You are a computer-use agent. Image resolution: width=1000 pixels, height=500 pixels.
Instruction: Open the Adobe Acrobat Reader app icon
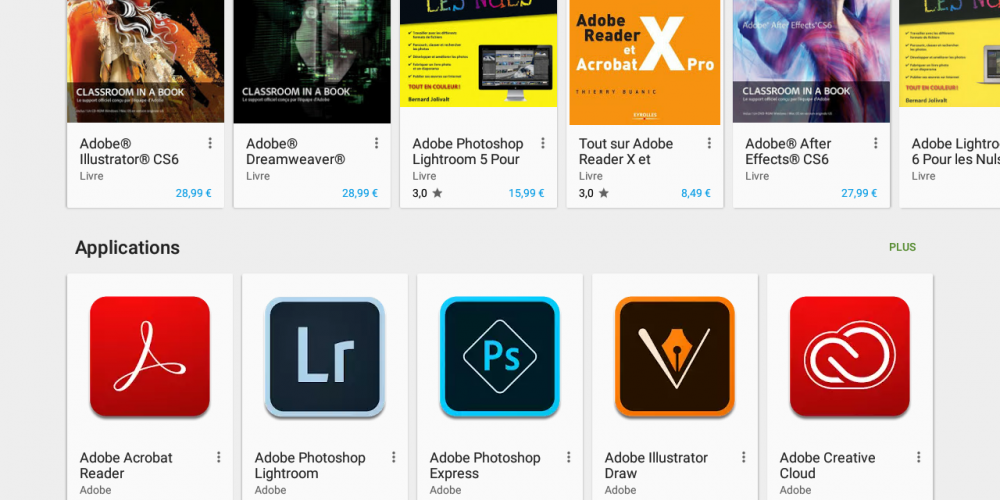[x=150, y=357]
